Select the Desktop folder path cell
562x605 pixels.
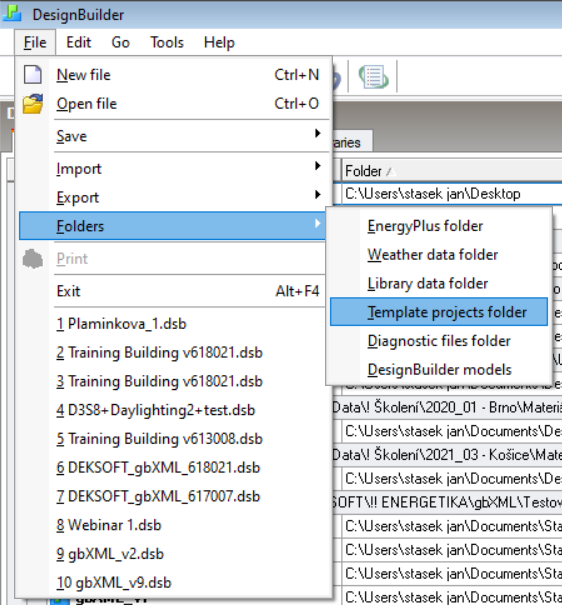coord(452,194)
